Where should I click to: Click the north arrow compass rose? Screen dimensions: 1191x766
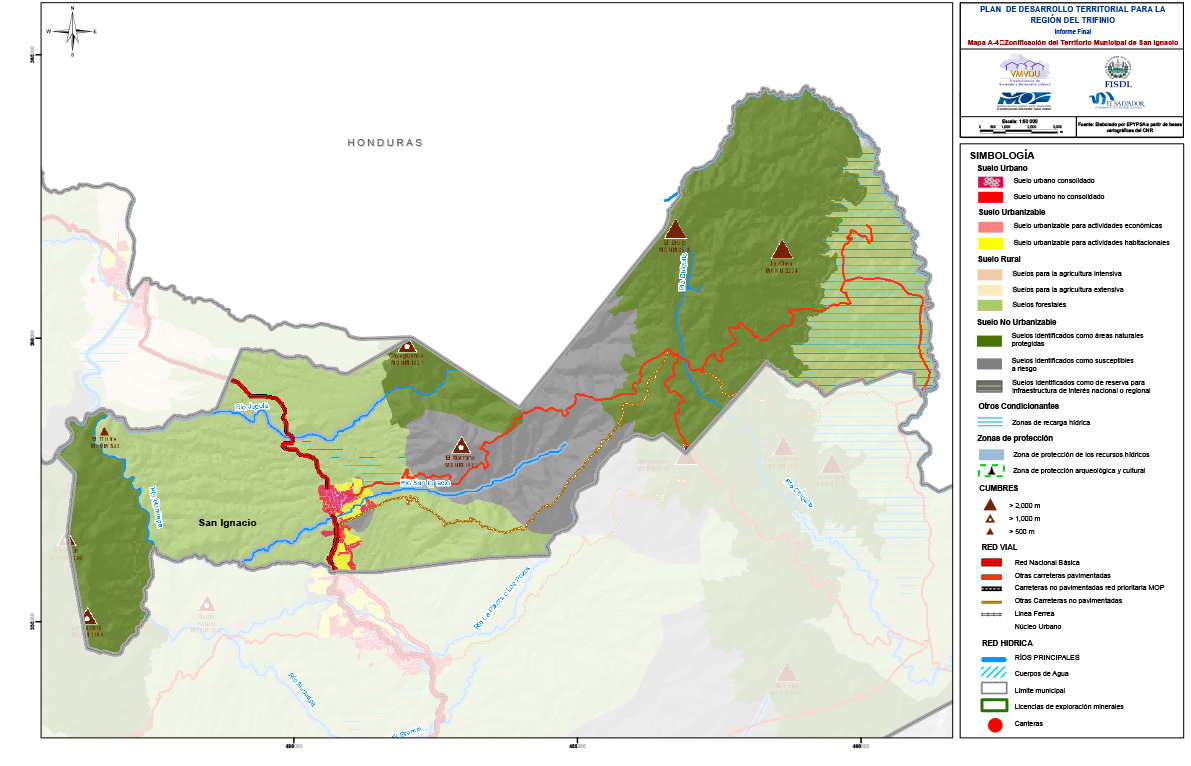[72, 30]
